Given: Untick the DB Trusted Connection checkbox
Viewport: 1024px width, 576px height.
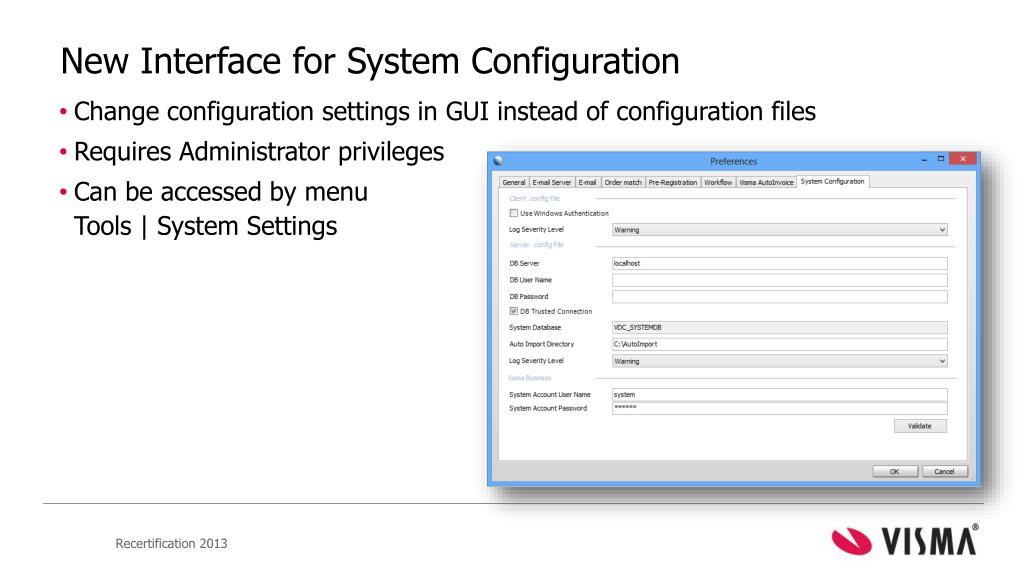Looking at the screenshot, I should [x=514, y=312].
